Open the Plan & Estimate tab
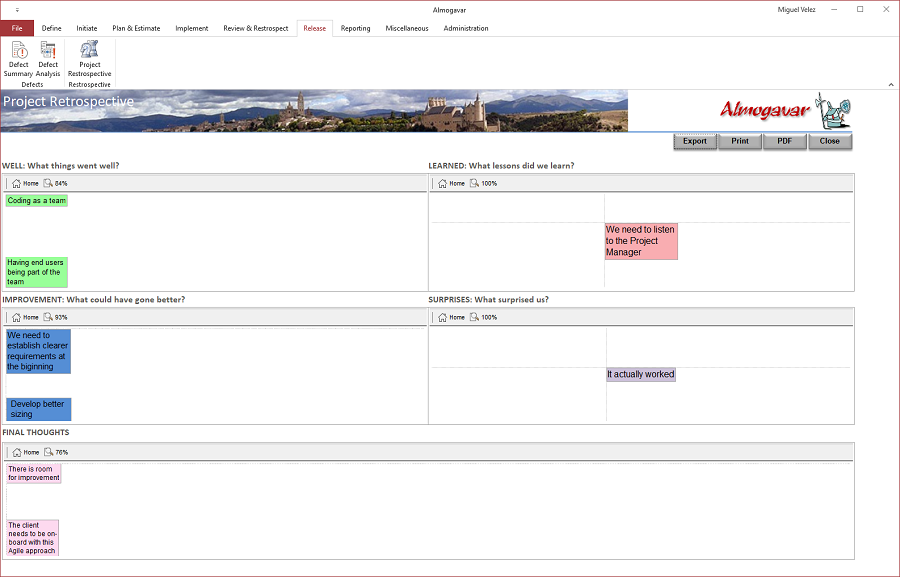The image size is (900, 577). click(x=136, y=28)
